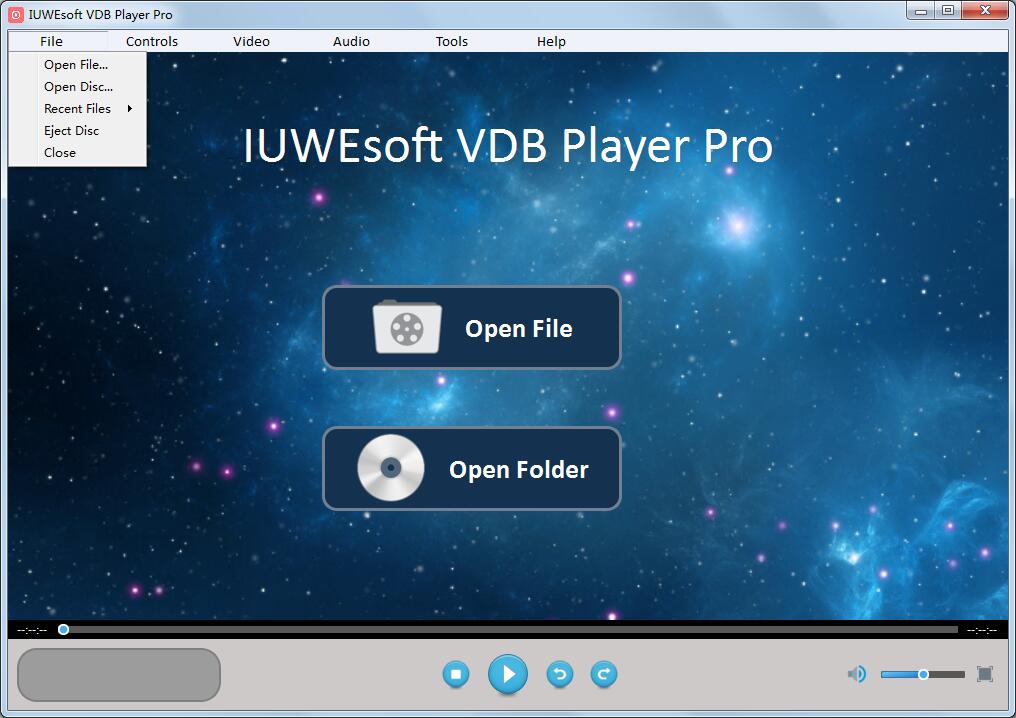Click the volume slider handle
Screen dimensions: 1016x718
(x=923, y=675)
